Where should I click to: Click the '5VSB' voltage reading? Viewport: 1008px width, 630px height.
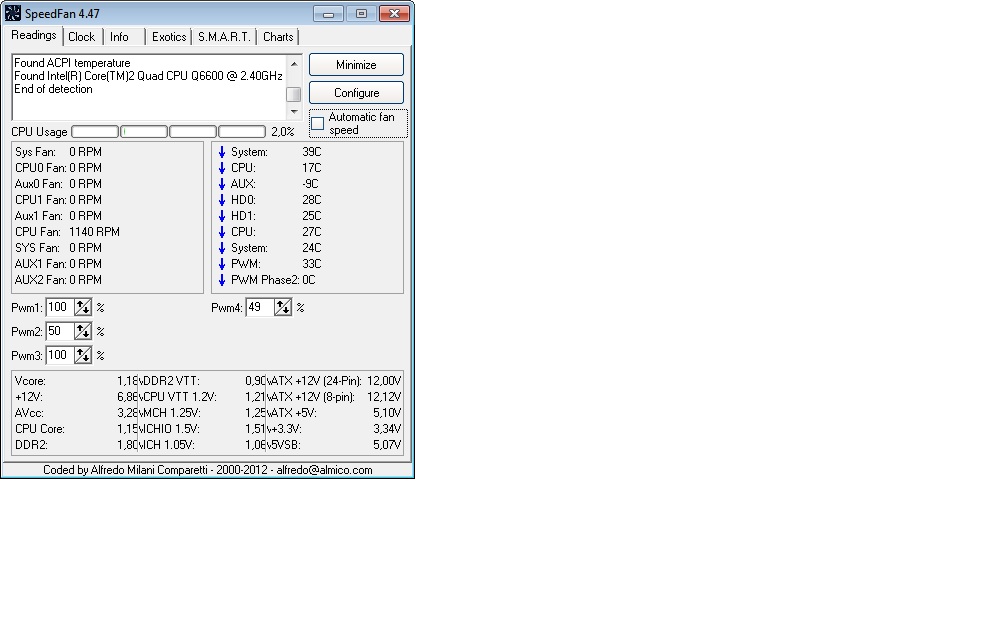click(334, 445)
